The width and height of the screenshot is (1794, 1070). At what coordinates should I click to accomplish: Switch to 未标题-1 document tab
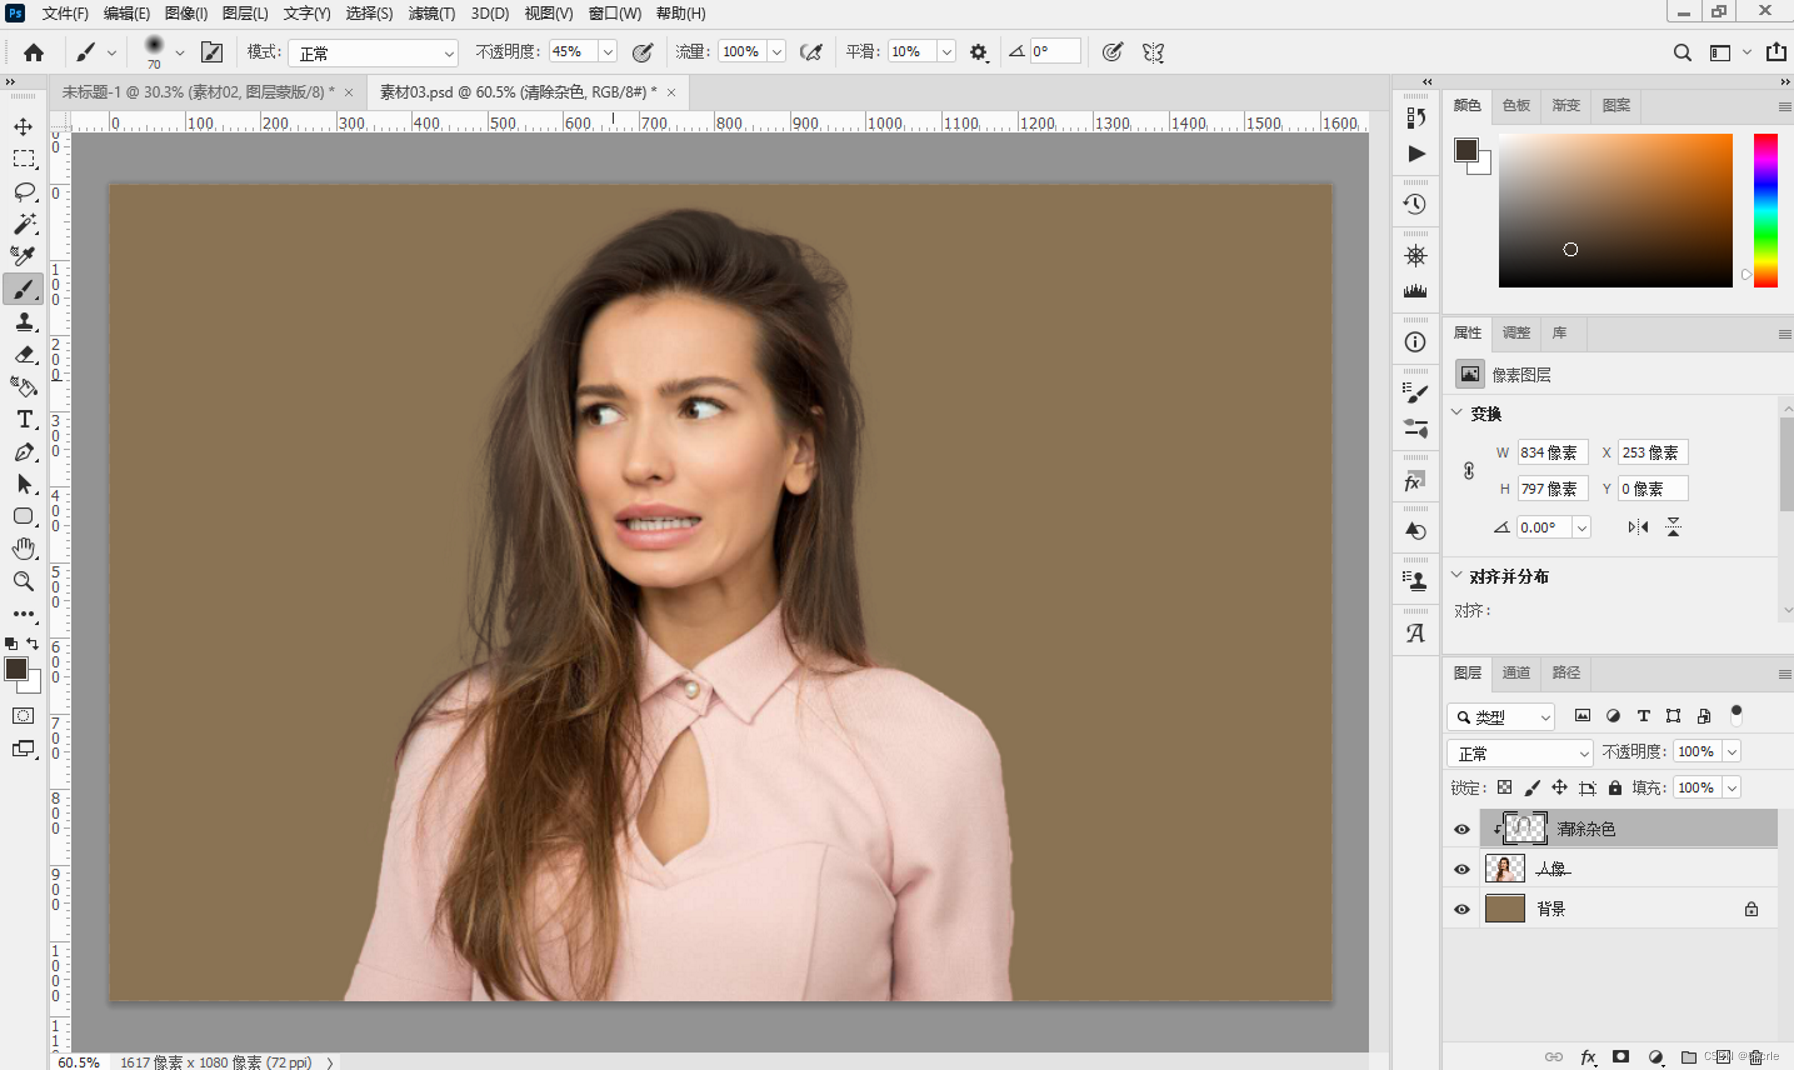pos(197,92)
